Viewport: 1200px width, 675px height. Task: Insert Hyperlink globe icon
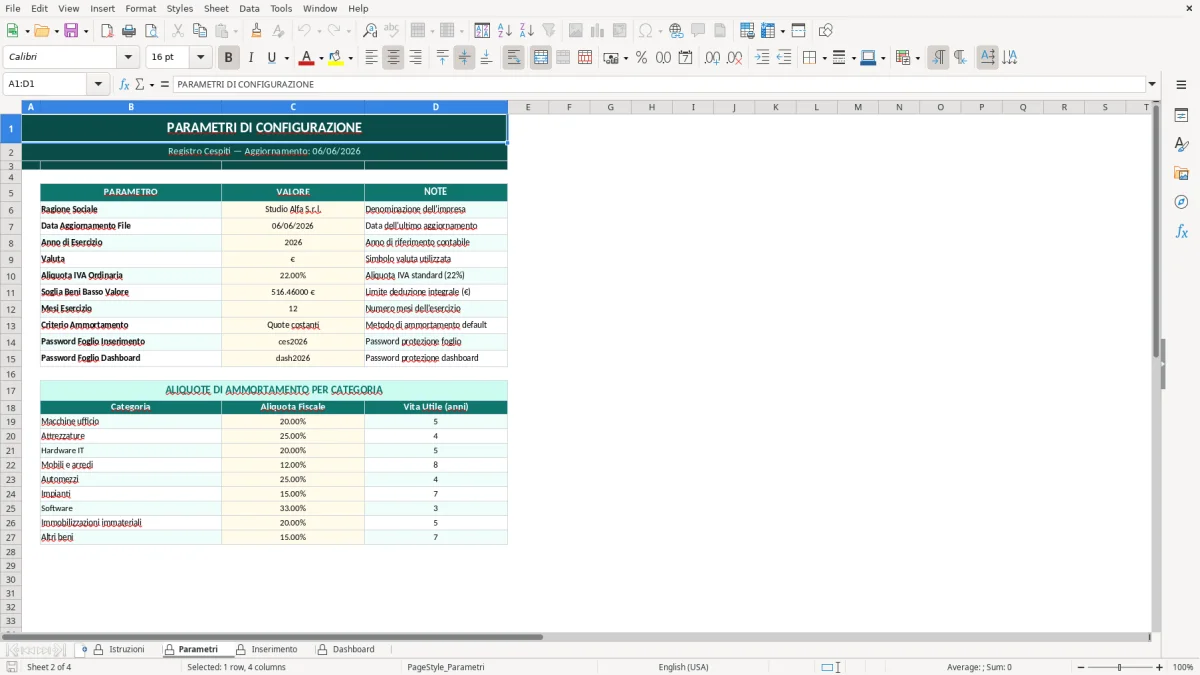tap(676, 31)
